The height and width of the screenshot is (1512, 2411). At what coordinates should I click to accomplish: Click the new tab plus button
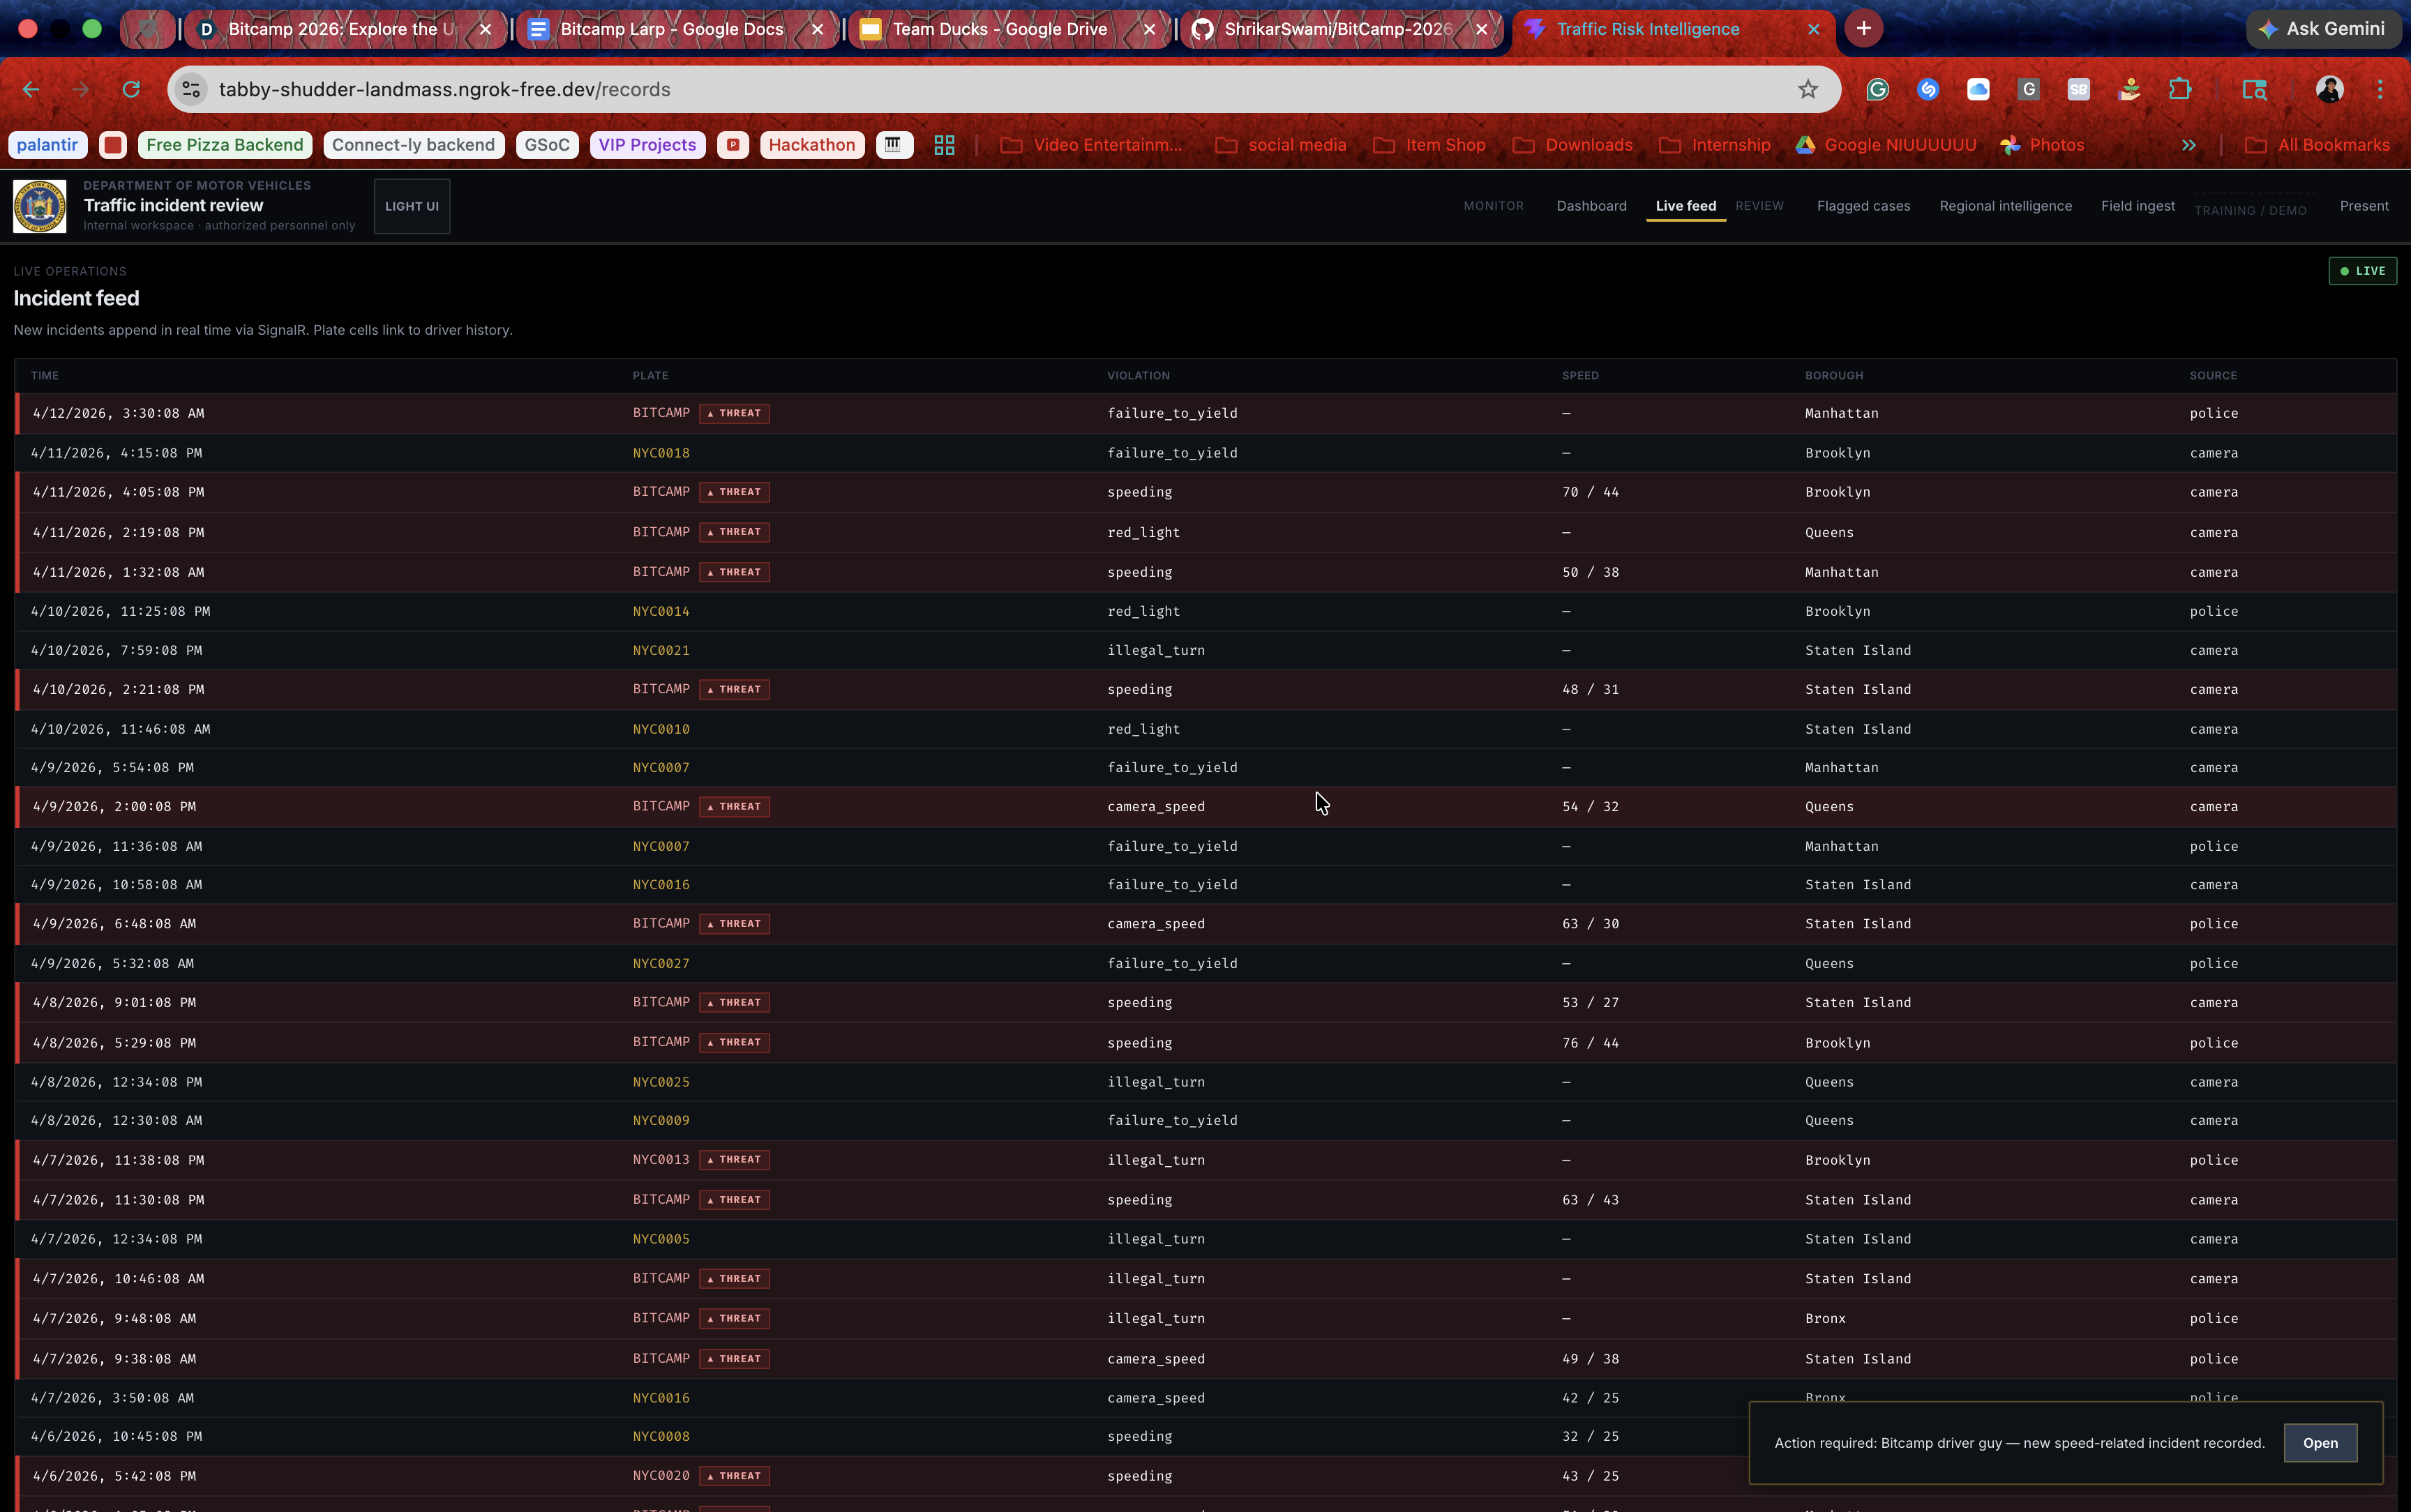1863,29
